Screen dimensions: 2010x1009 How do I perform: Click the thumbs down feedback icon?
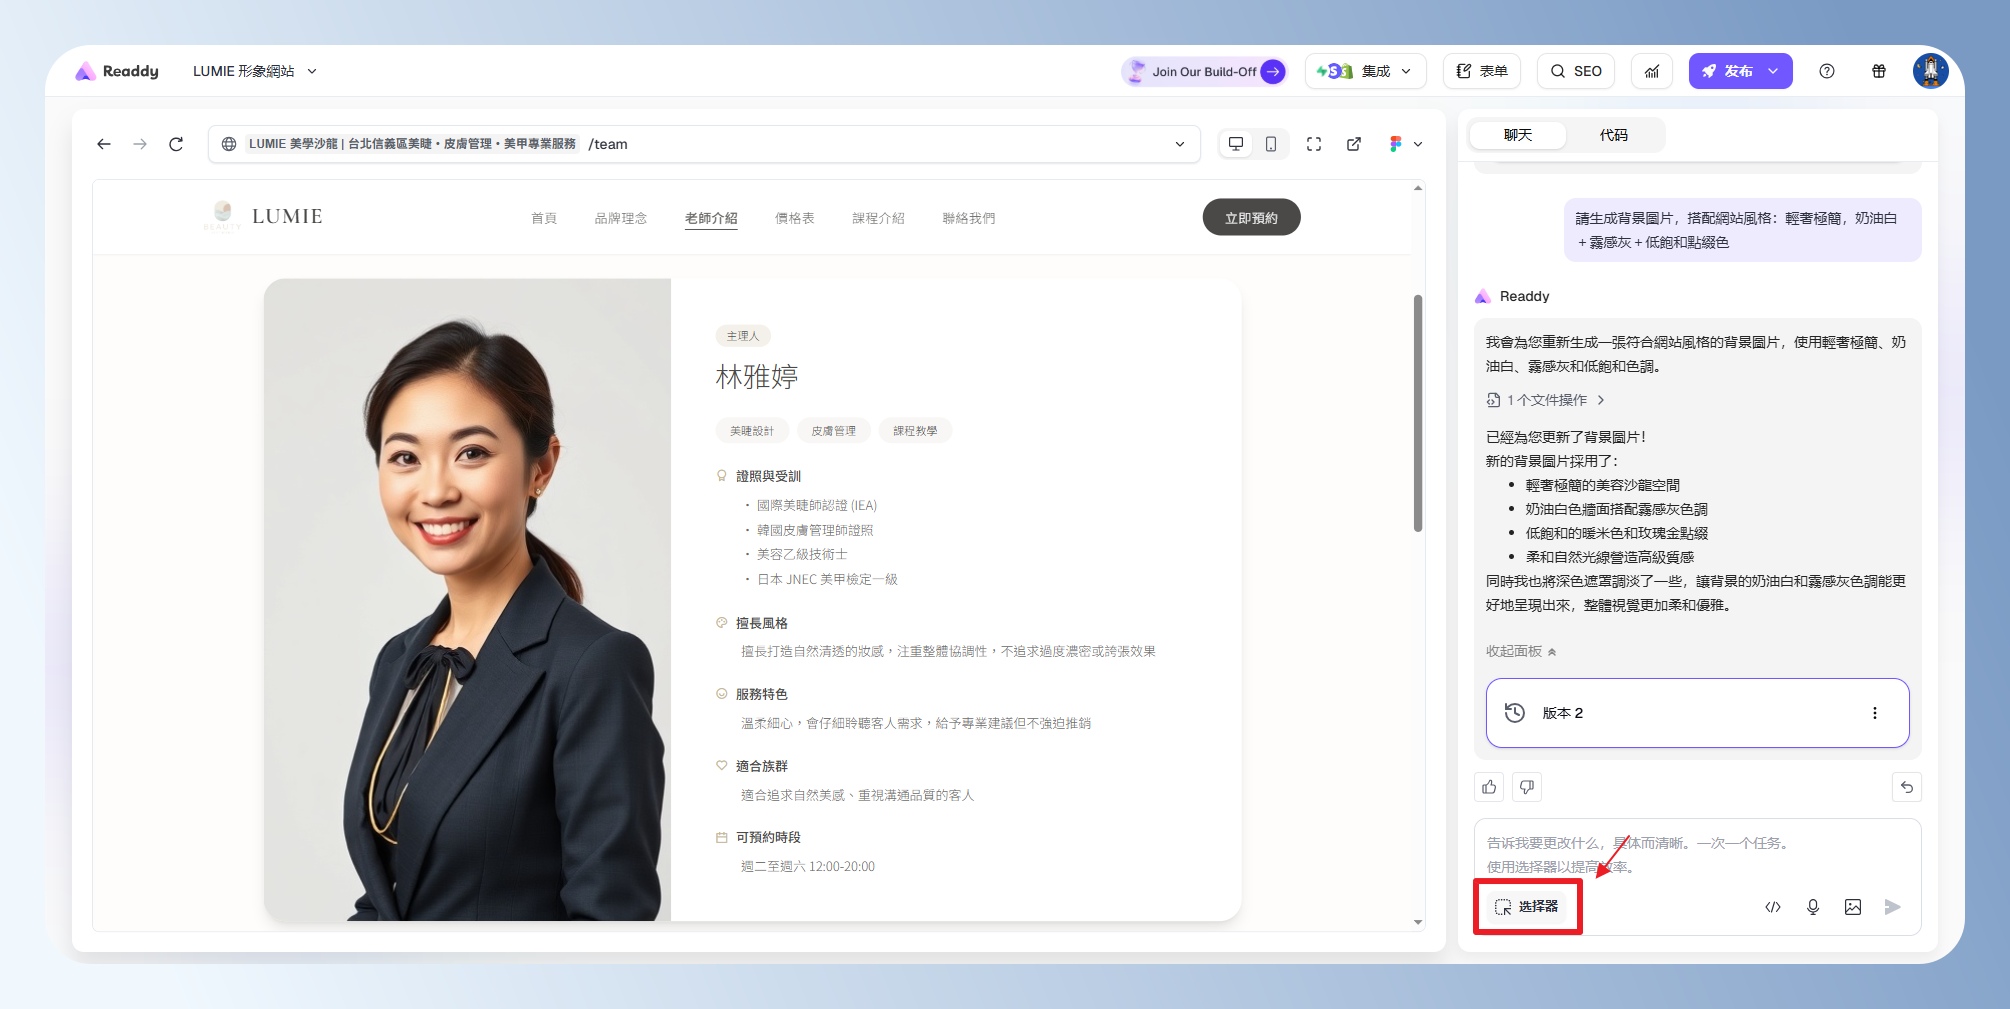(1527, 787)
